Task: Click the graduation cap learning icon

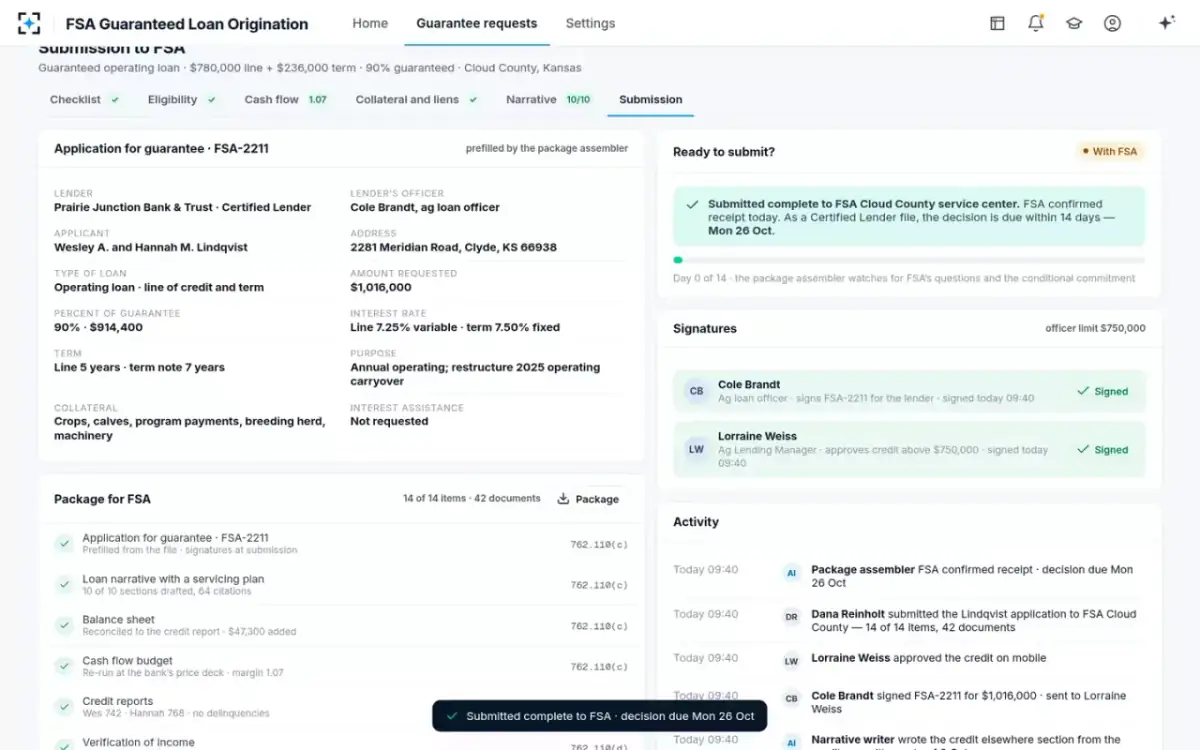Action: click(1074, 23)
